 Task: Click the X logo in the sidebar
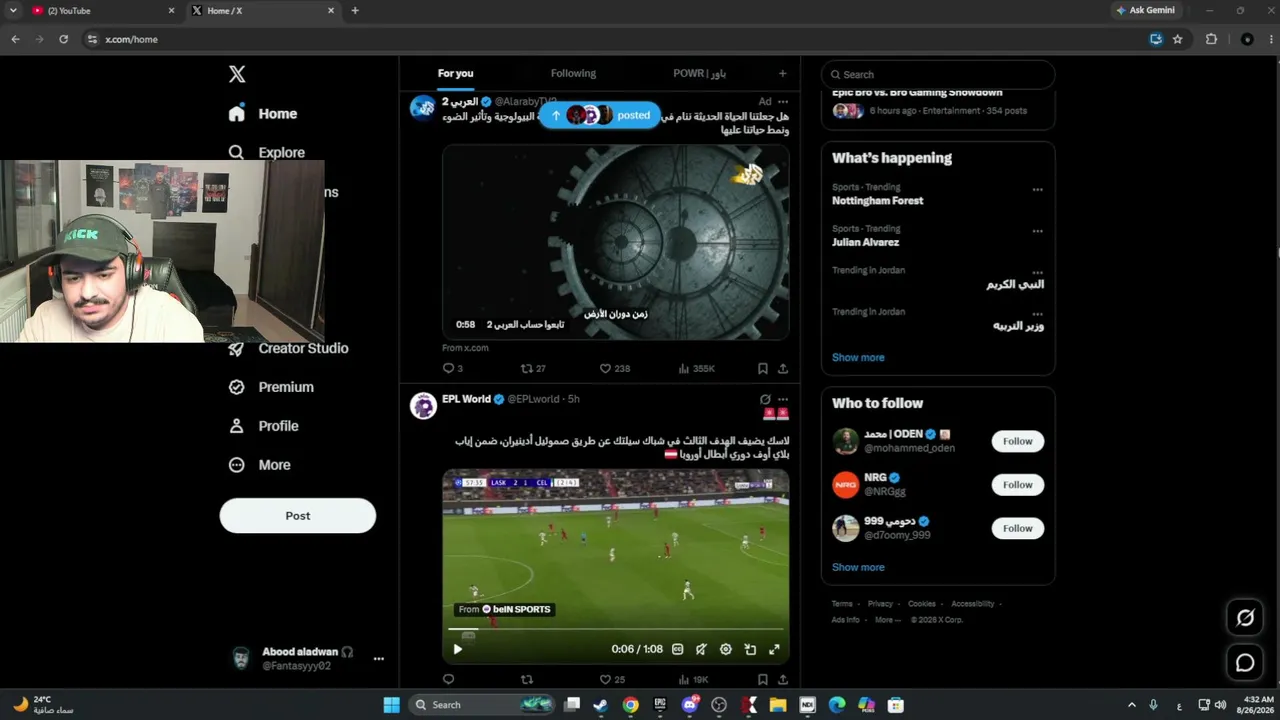pyautogui.click(x=237, y=74)
